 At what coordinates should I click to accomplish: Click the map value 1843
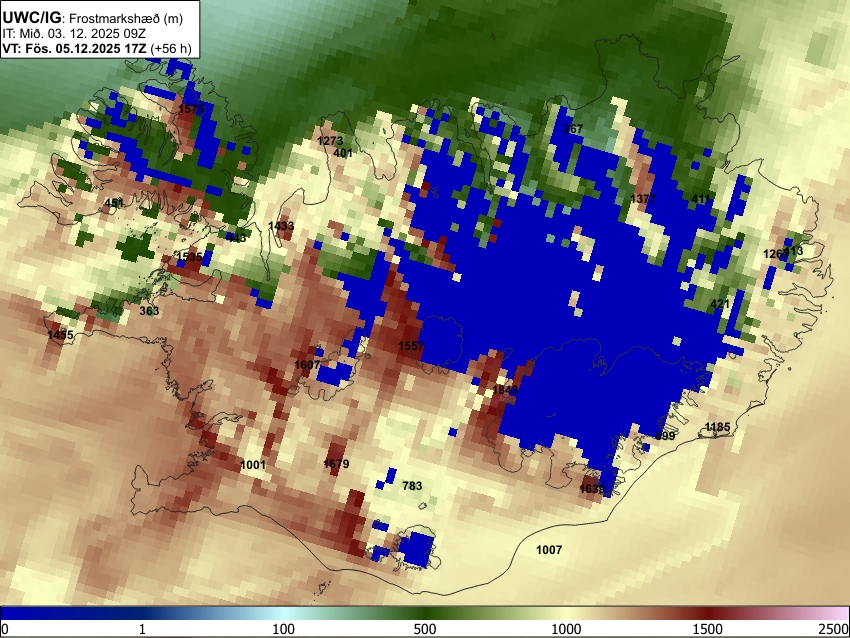point(505,390)
